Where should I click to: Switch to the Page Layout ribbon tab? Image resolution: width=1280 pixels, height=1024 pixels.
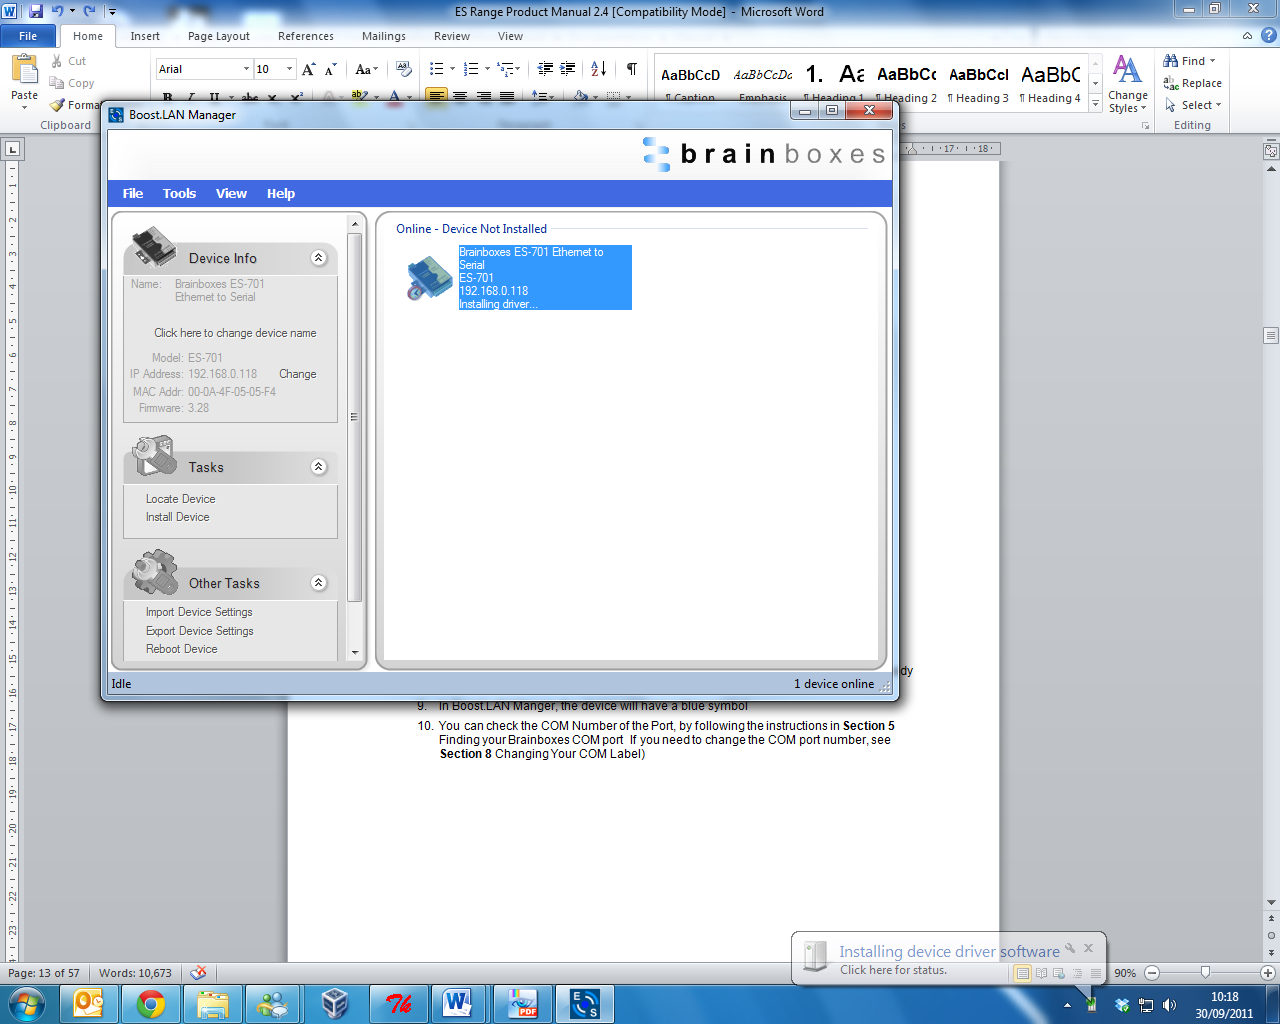pos(218,36)
